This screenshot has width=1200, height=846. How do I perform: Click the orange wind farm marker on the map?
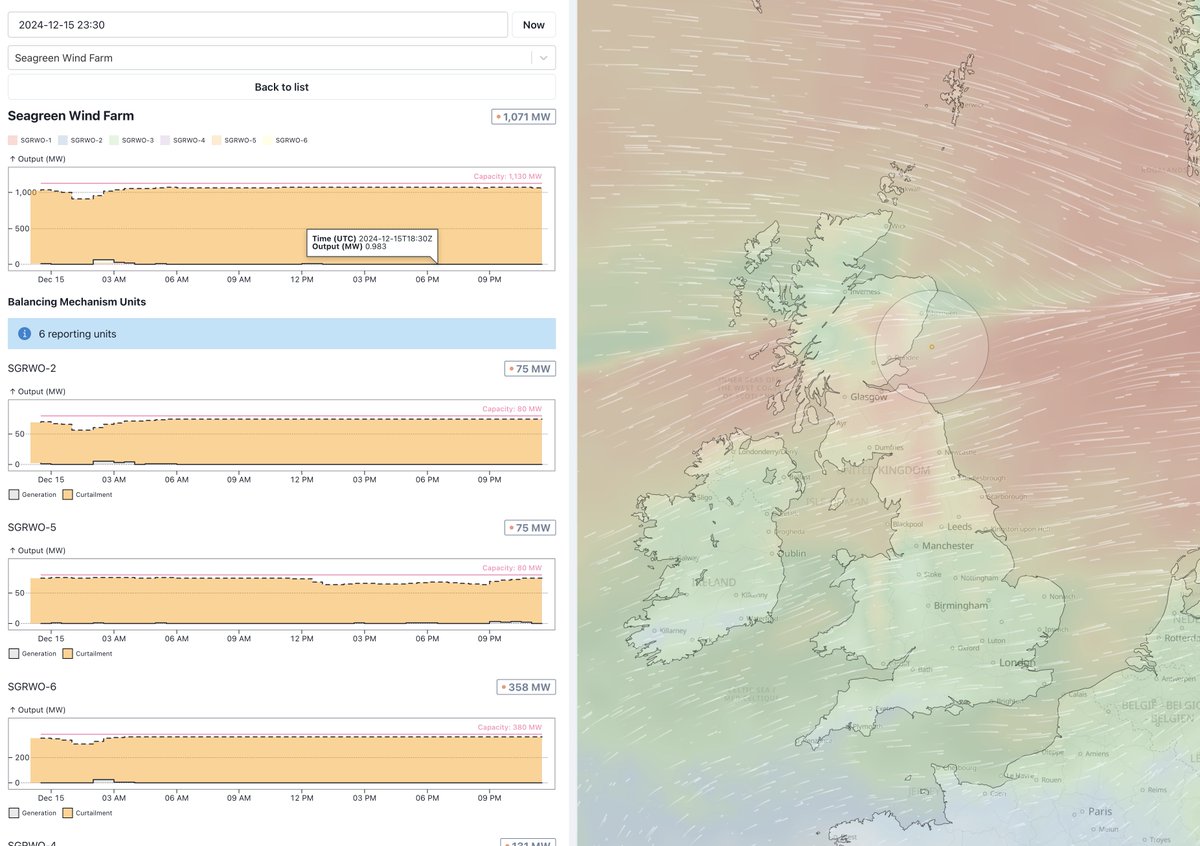tap(931, 347)
